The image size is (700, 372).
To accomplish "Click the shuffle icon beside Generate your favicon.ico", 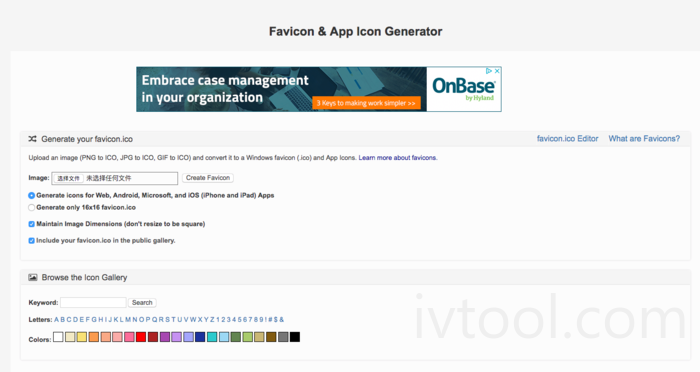I will (x=32, y=139).
